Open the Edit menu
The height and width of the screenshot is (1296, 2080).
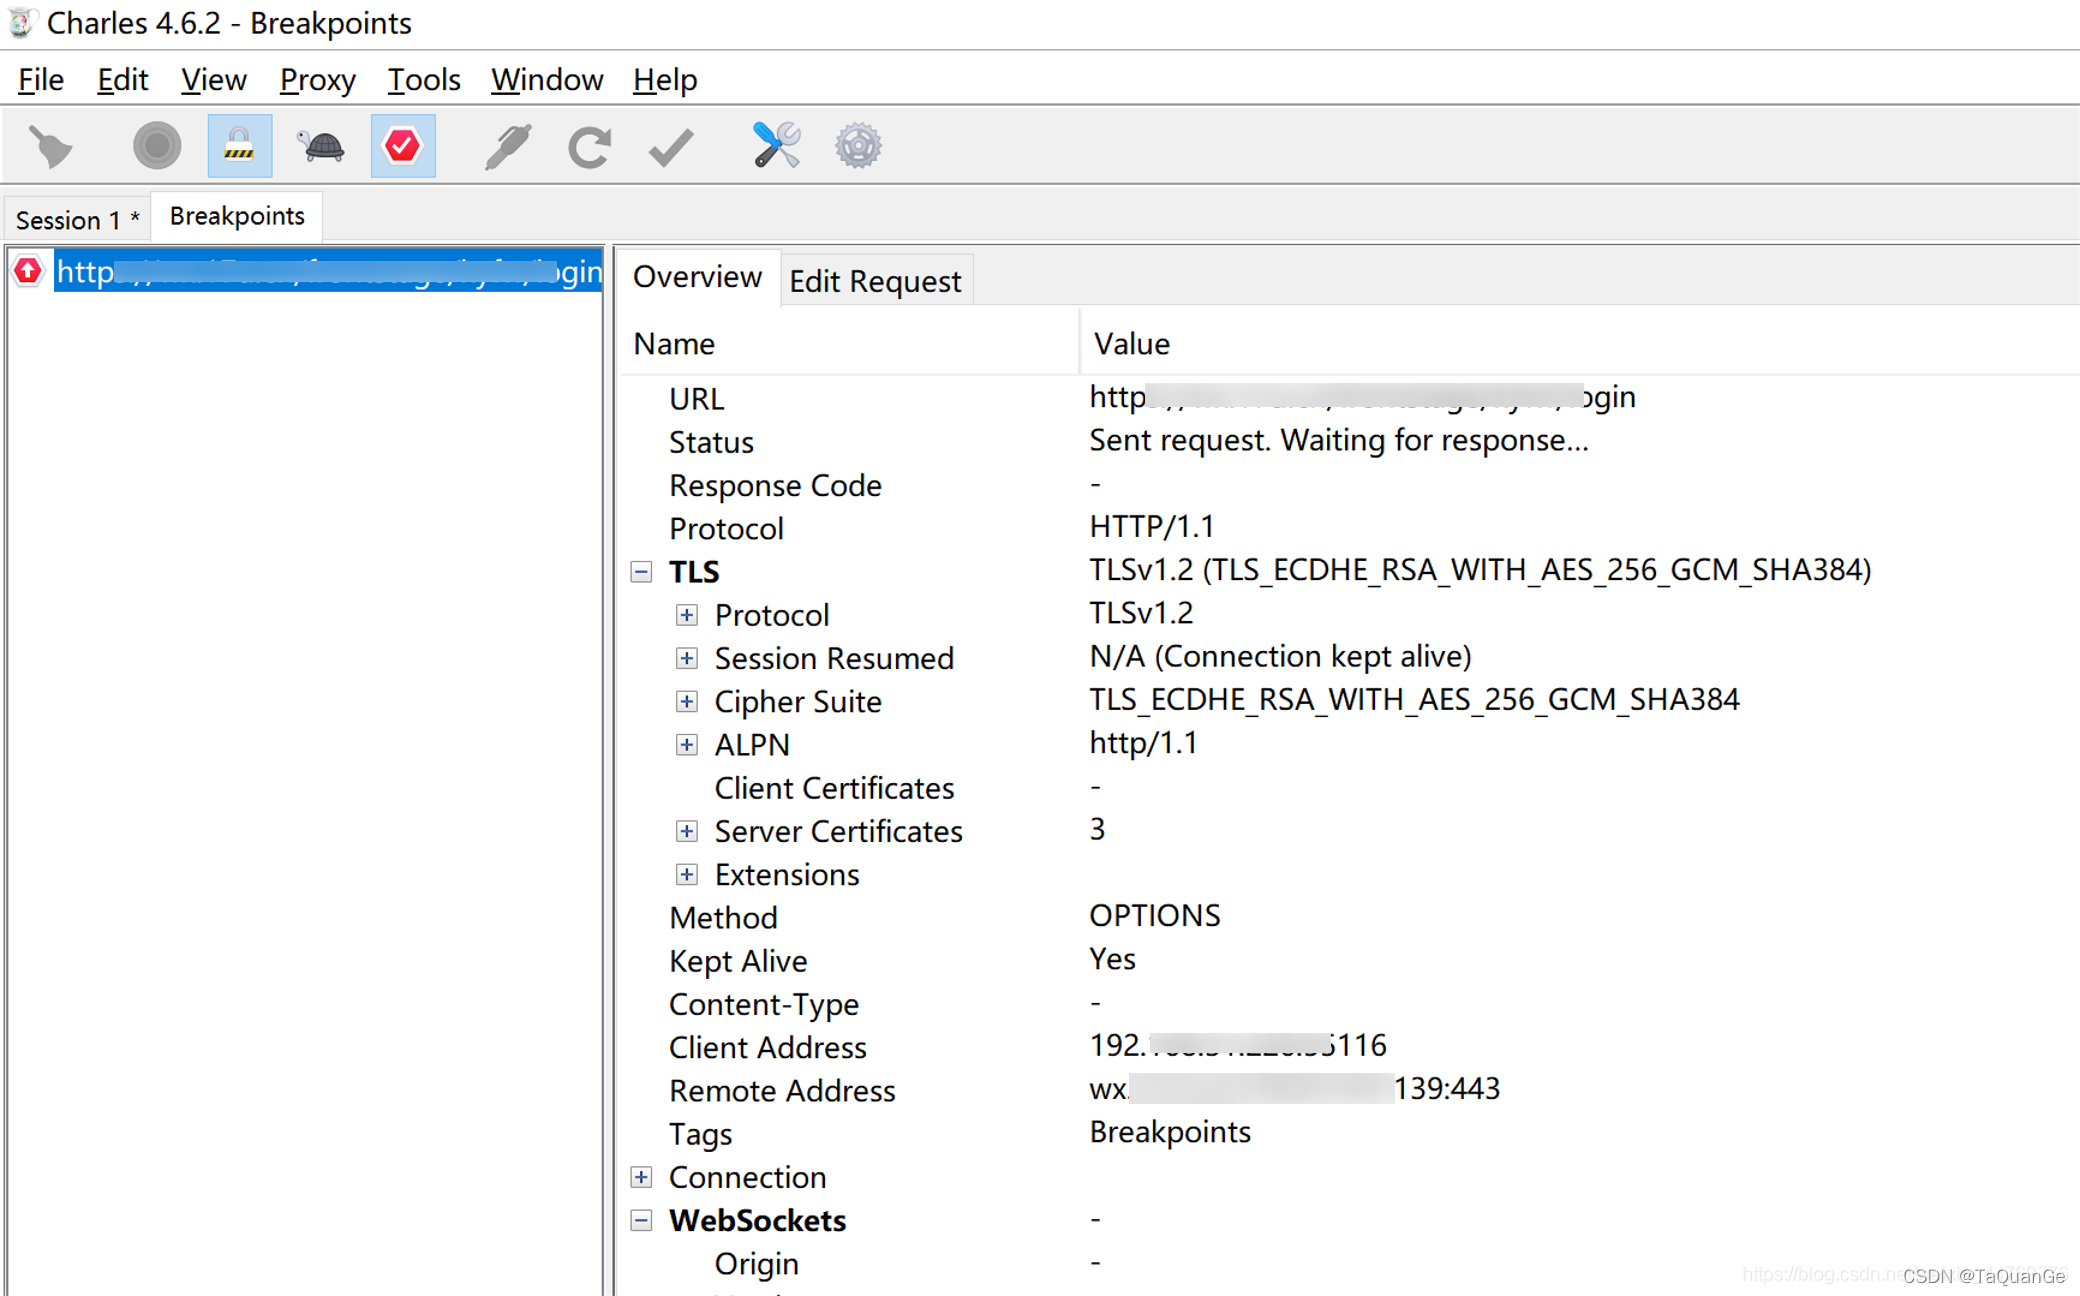[x=122, y=80]
